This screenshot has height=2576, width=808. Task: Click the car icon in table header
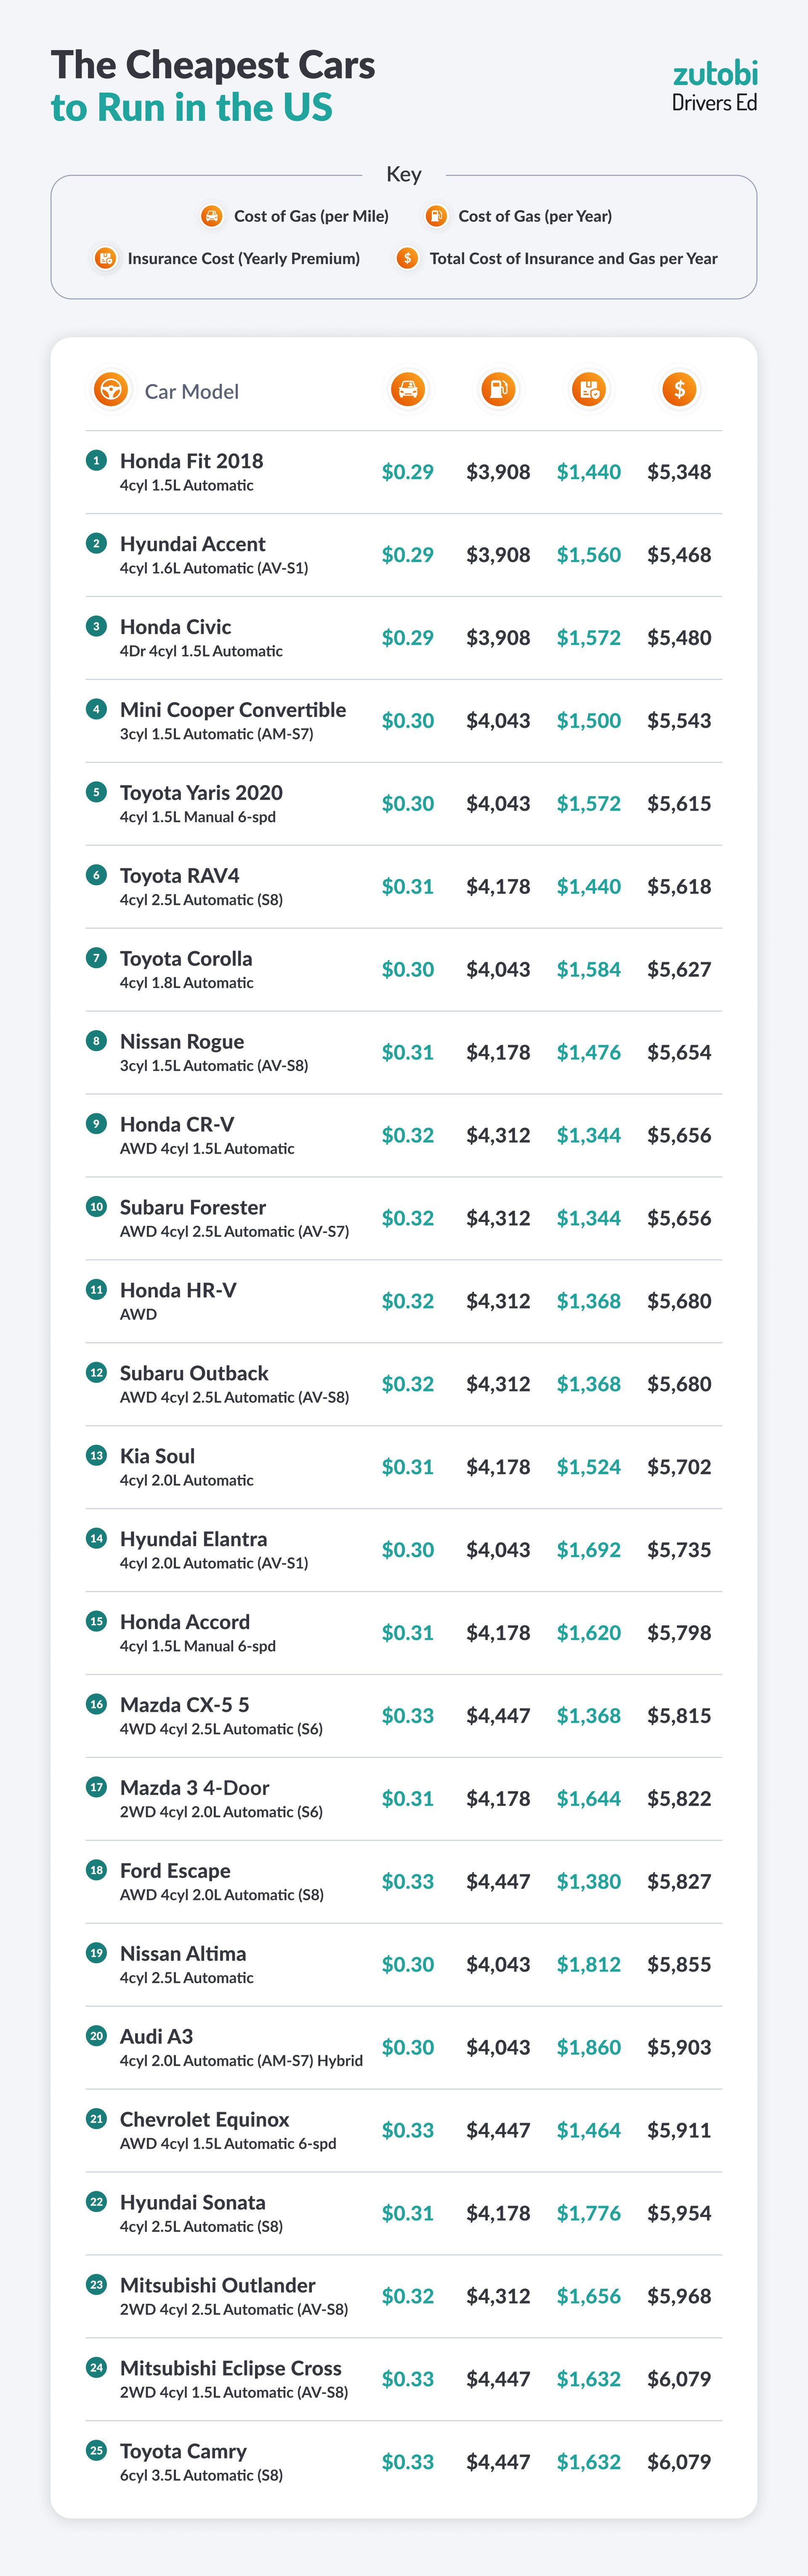click(x=408, y=389)
